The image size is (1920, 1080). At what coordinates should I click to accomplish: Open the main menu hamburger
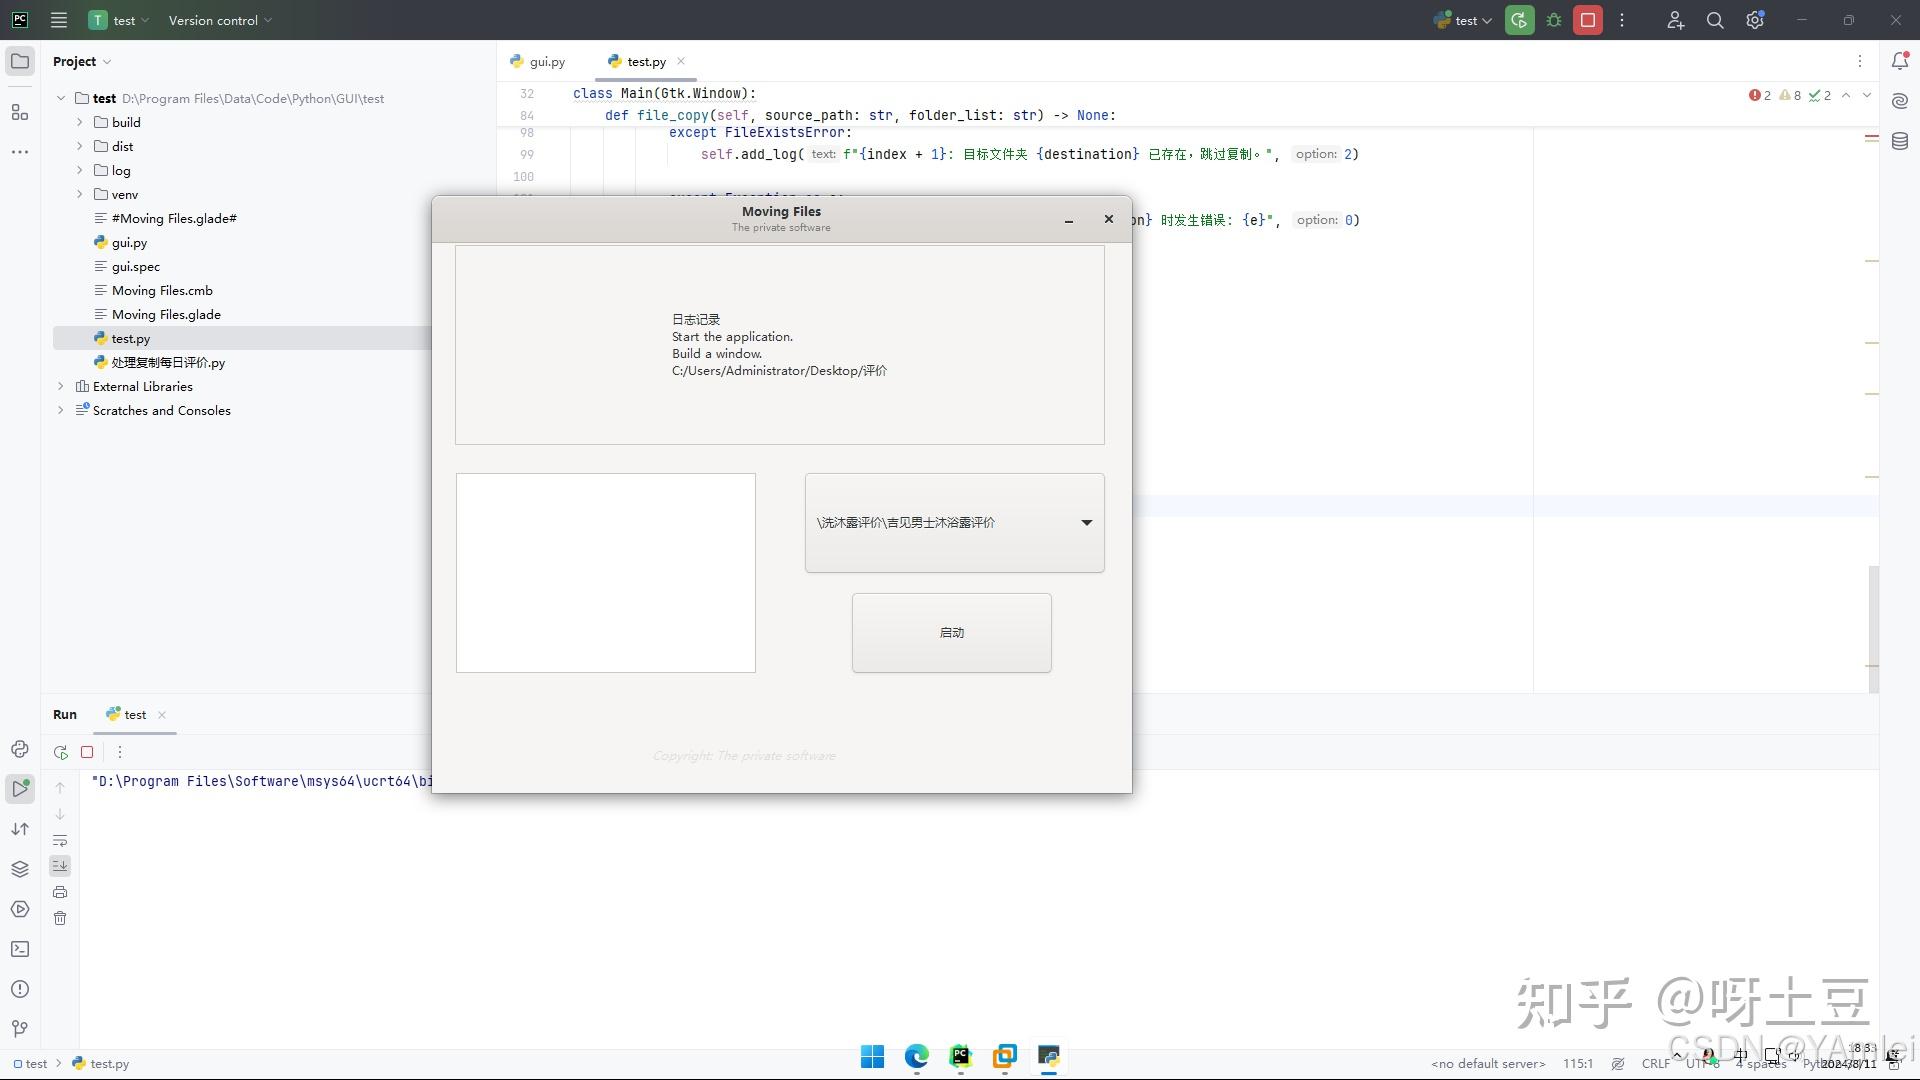[x=58, y=20]
